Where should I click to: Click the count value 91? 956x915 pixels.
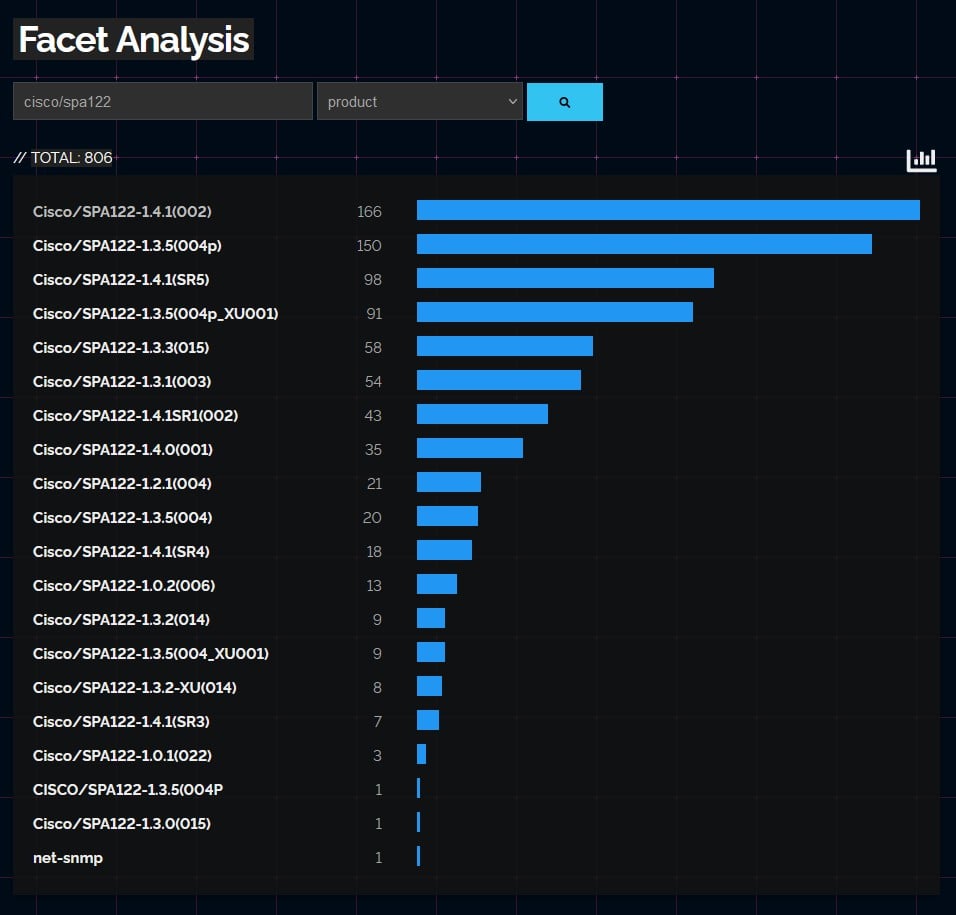[x=374, y=314]
